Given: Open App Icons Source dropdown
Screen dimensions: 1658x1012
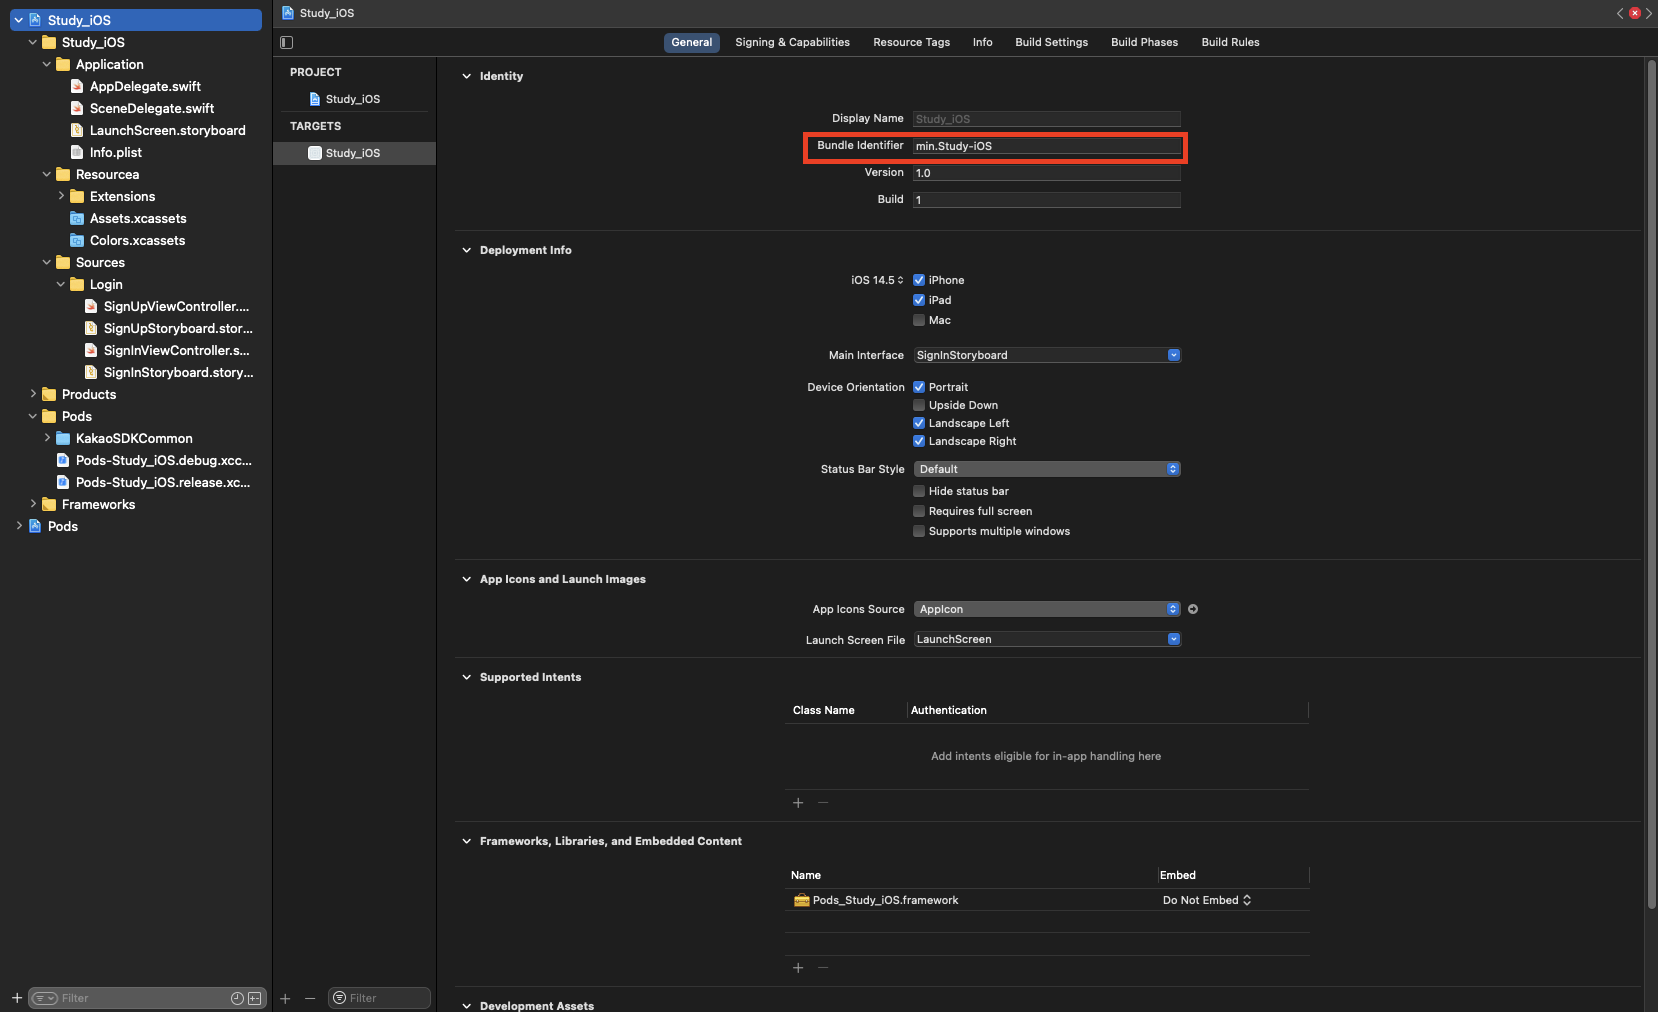Looking at the screenshot, I should 1047,609.
